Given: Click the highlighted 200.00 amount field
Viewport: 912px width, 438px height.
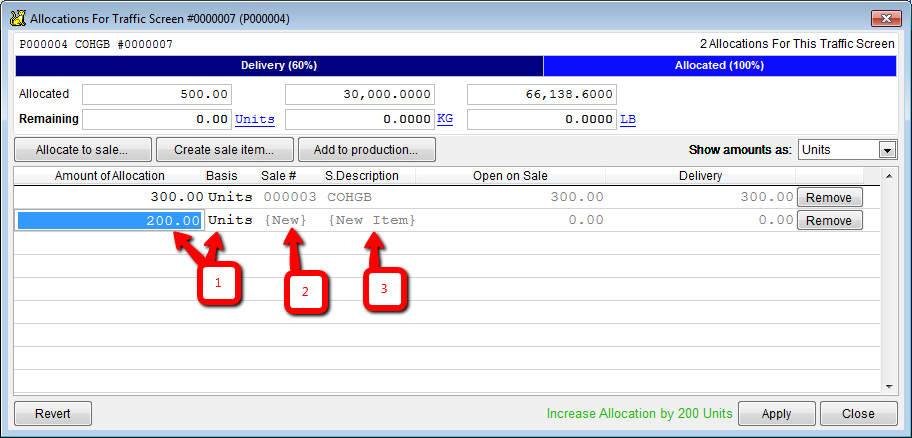Looking at the screenshot, I should pyautogui.click(x=109, y=220).
